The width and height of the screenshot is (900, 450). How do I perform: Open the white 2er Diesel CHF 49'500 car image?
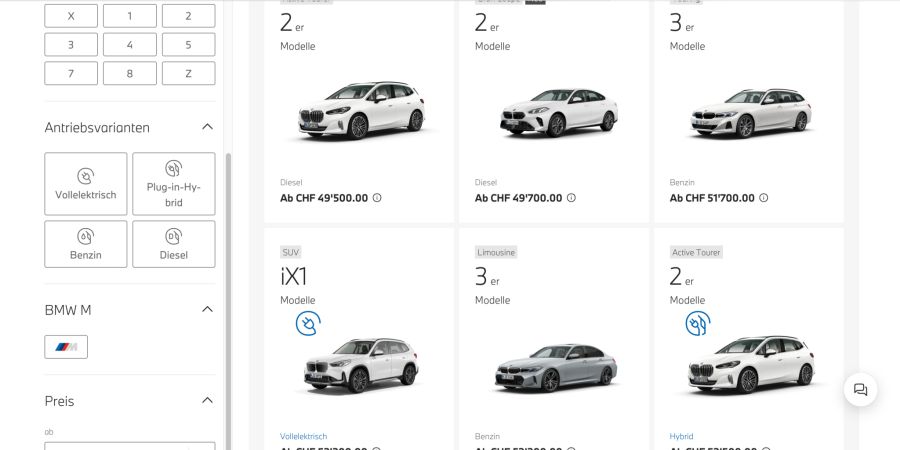tap(361, 111)
